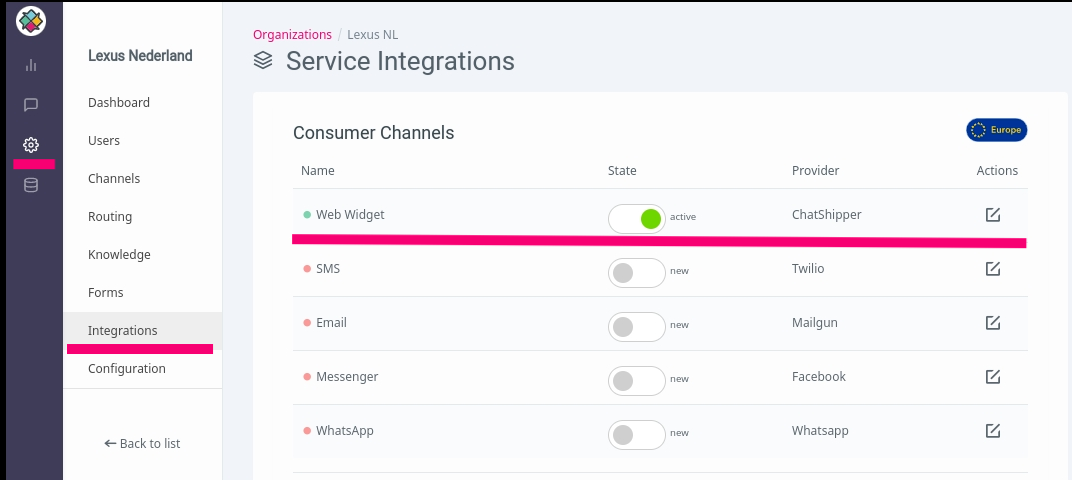Edit the Email Mailgun integration
The width and height of the screenshot is (1072, 480).
click(x=993, y=323)
